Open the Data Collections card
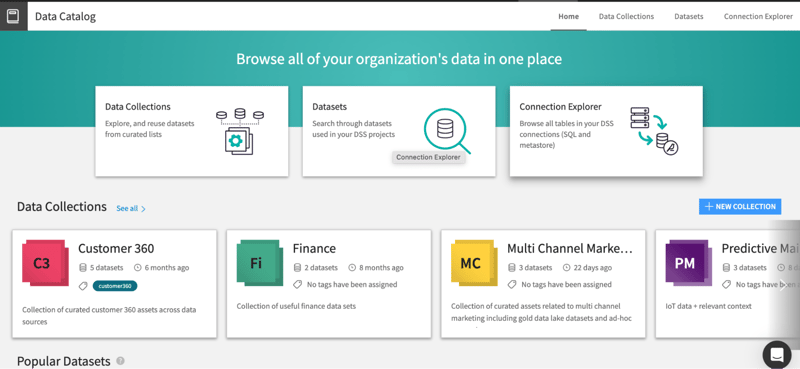This screenshot has height=369, width=800. pyautogui.click(x=192, y=131)
